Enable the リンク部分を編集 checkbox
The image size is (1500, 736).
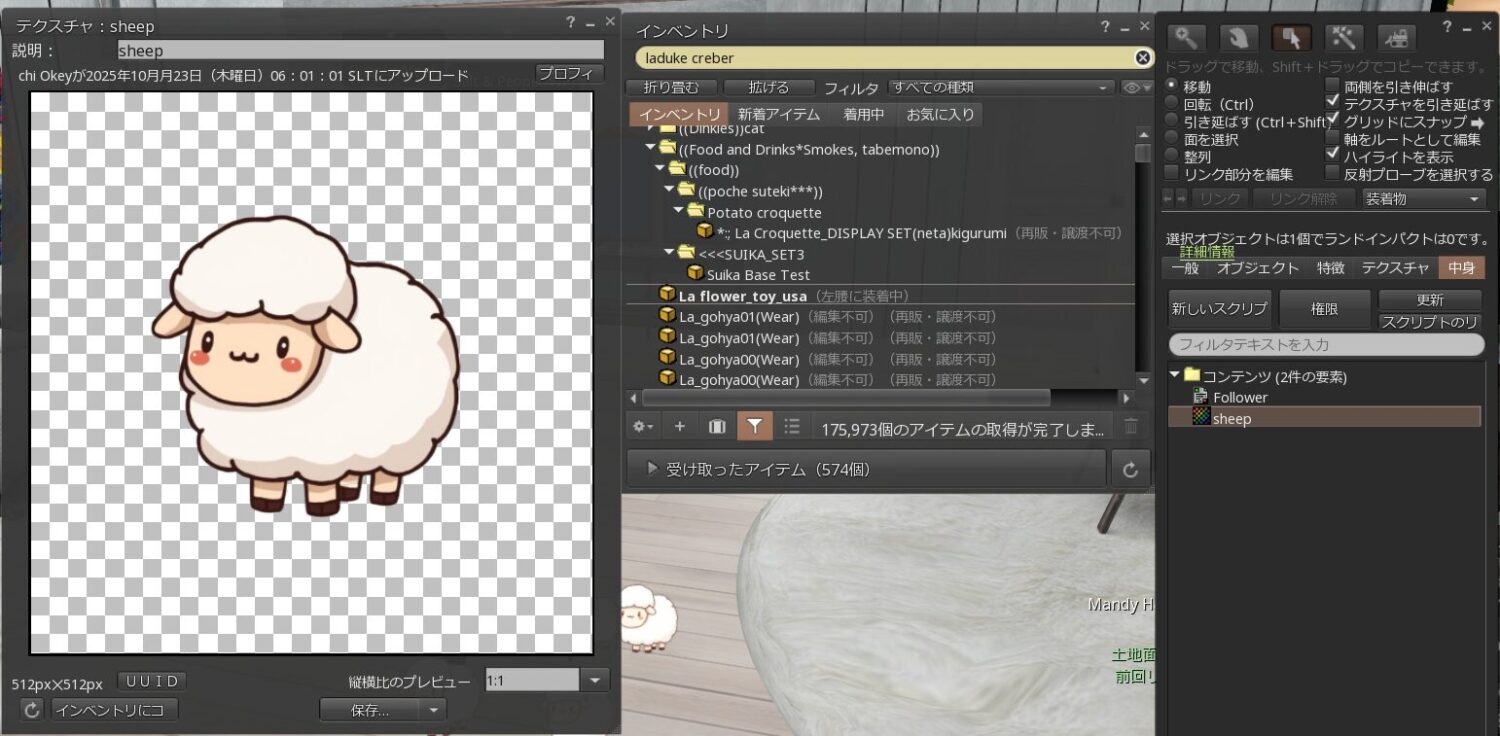[1171, 174]
